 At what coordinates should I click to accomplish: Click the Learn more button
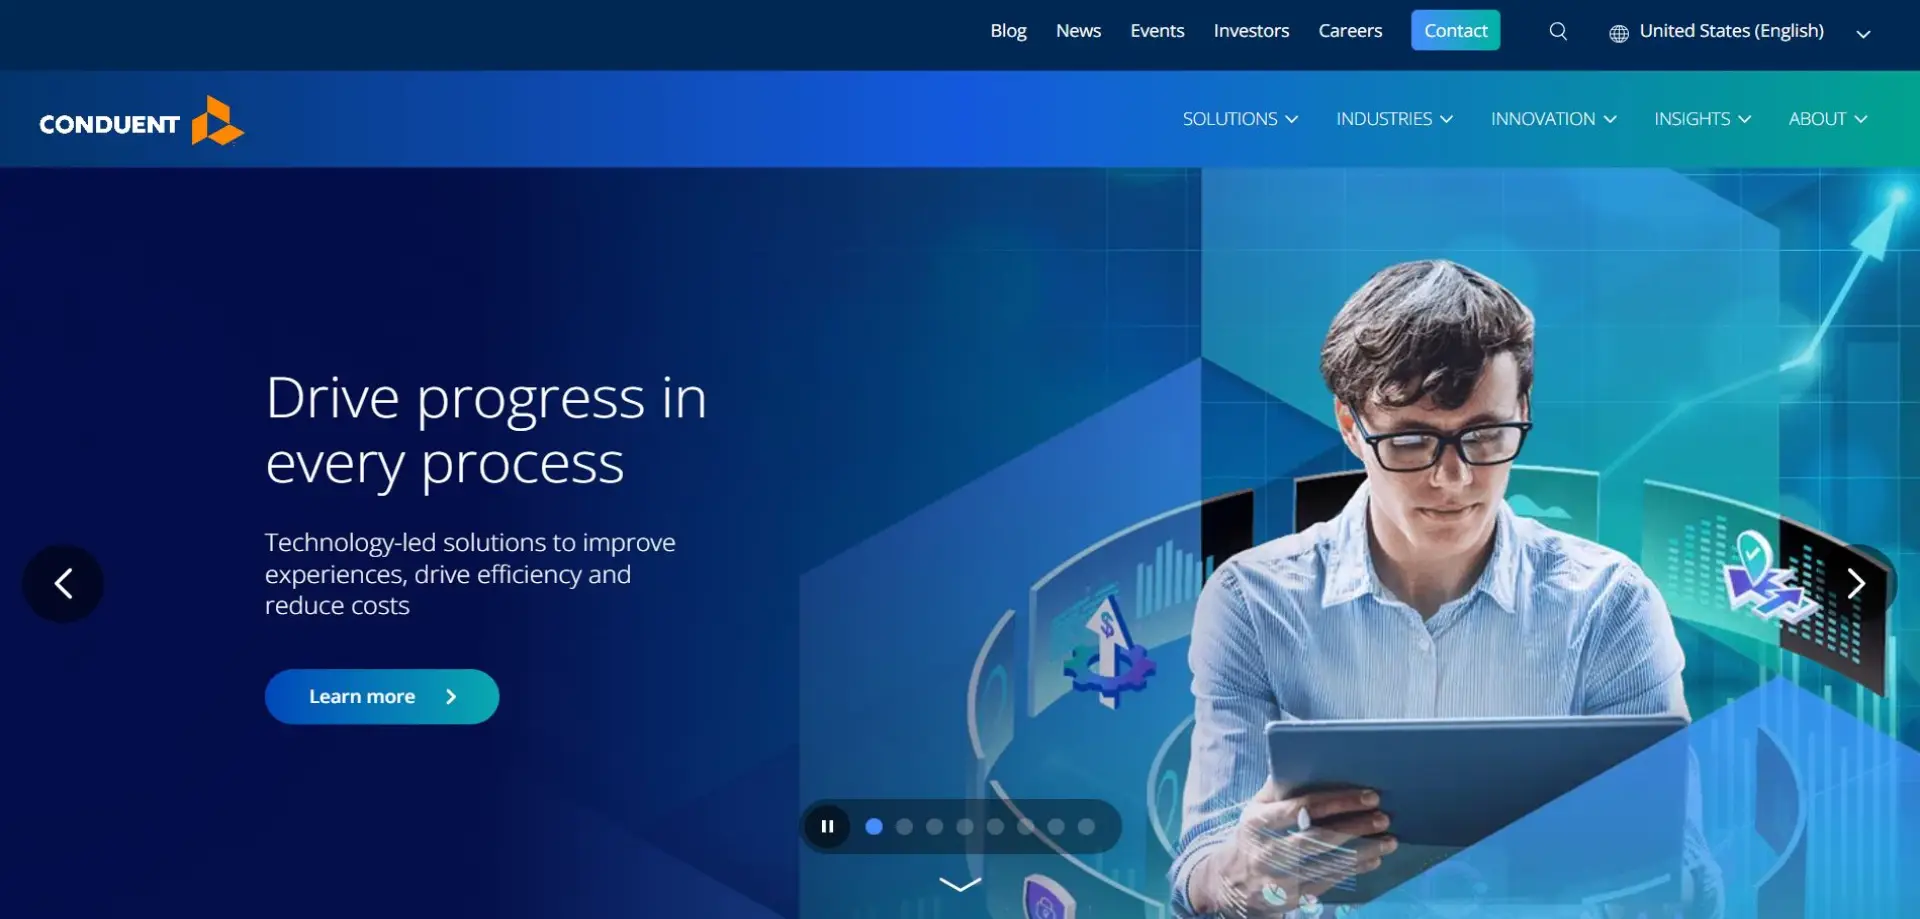click(x=381, y=696)
